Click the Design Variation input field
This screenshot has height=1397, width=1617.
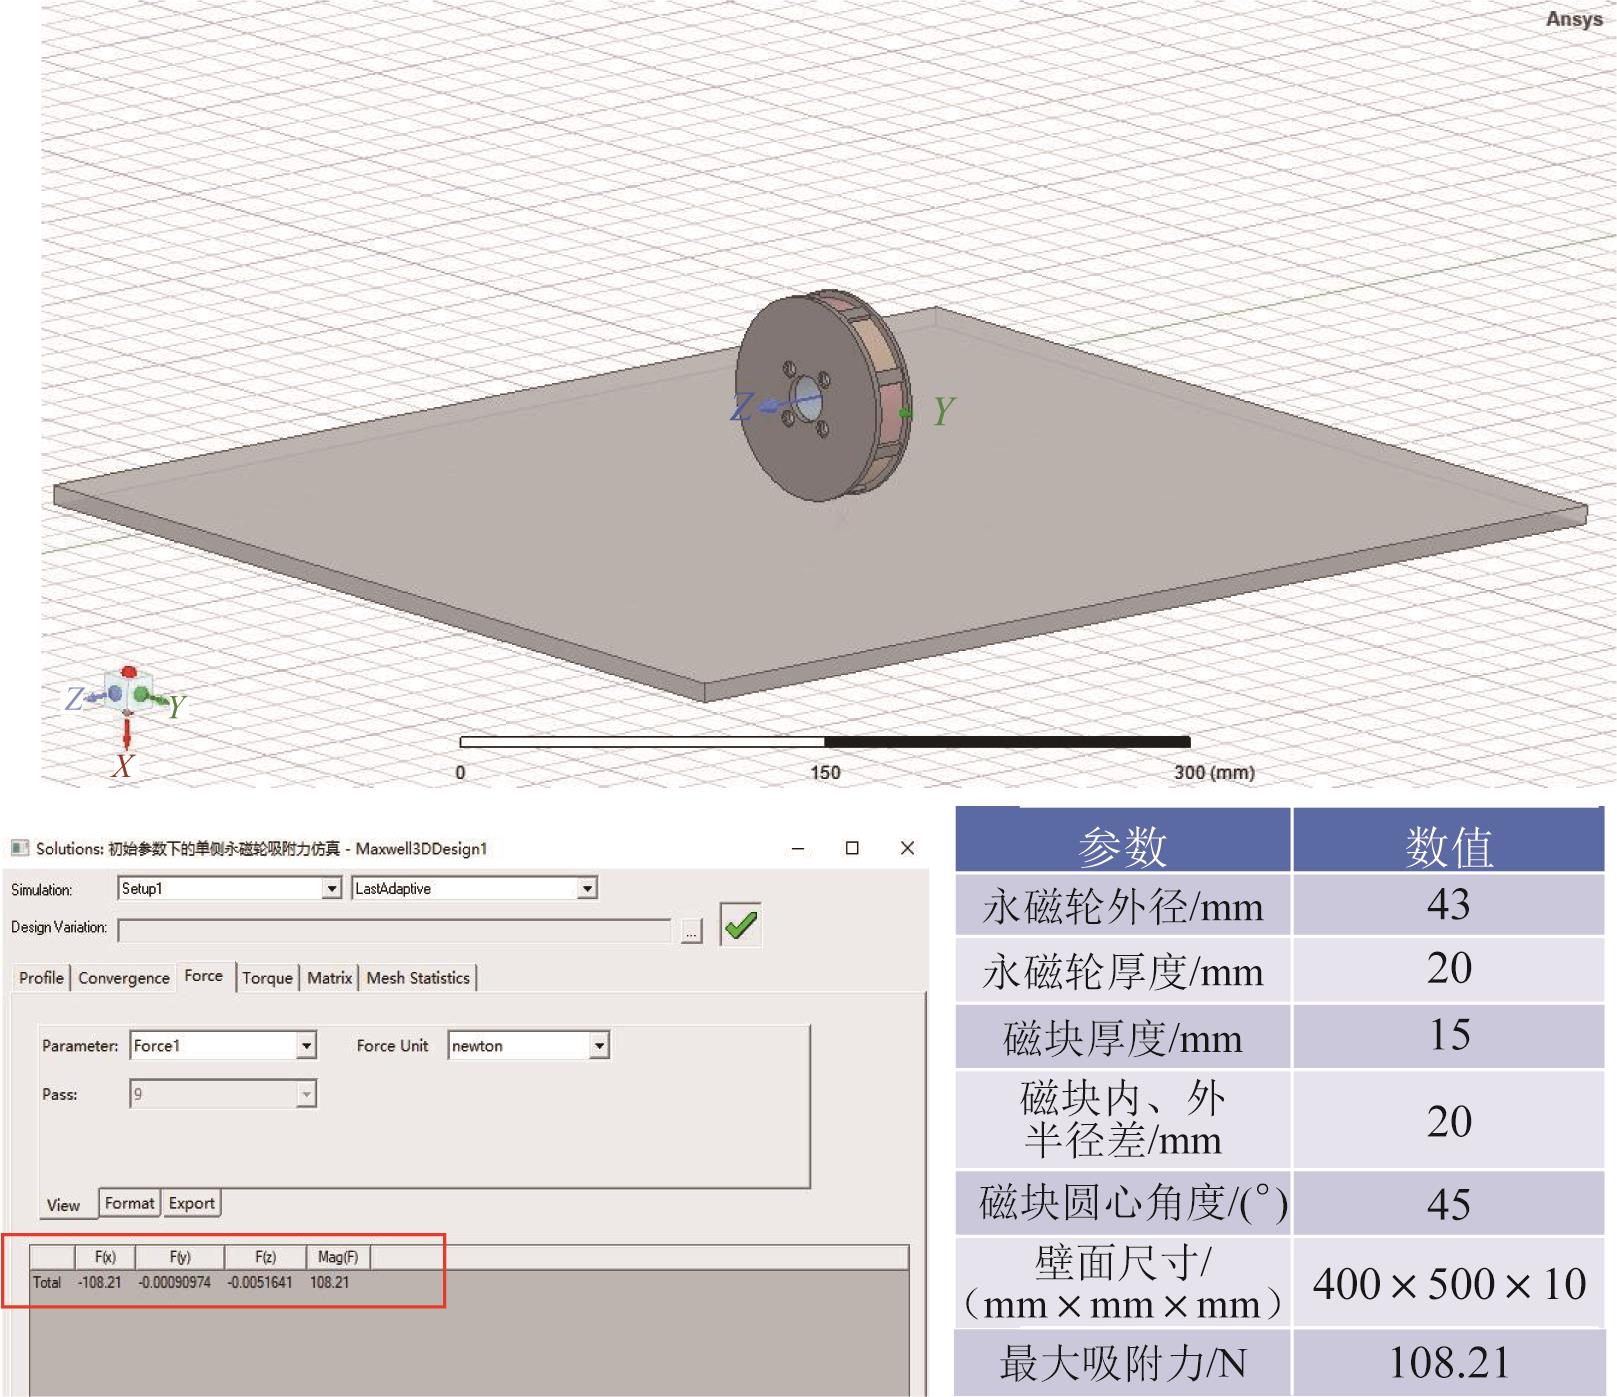pyautogui.click(x=394, y=931)
